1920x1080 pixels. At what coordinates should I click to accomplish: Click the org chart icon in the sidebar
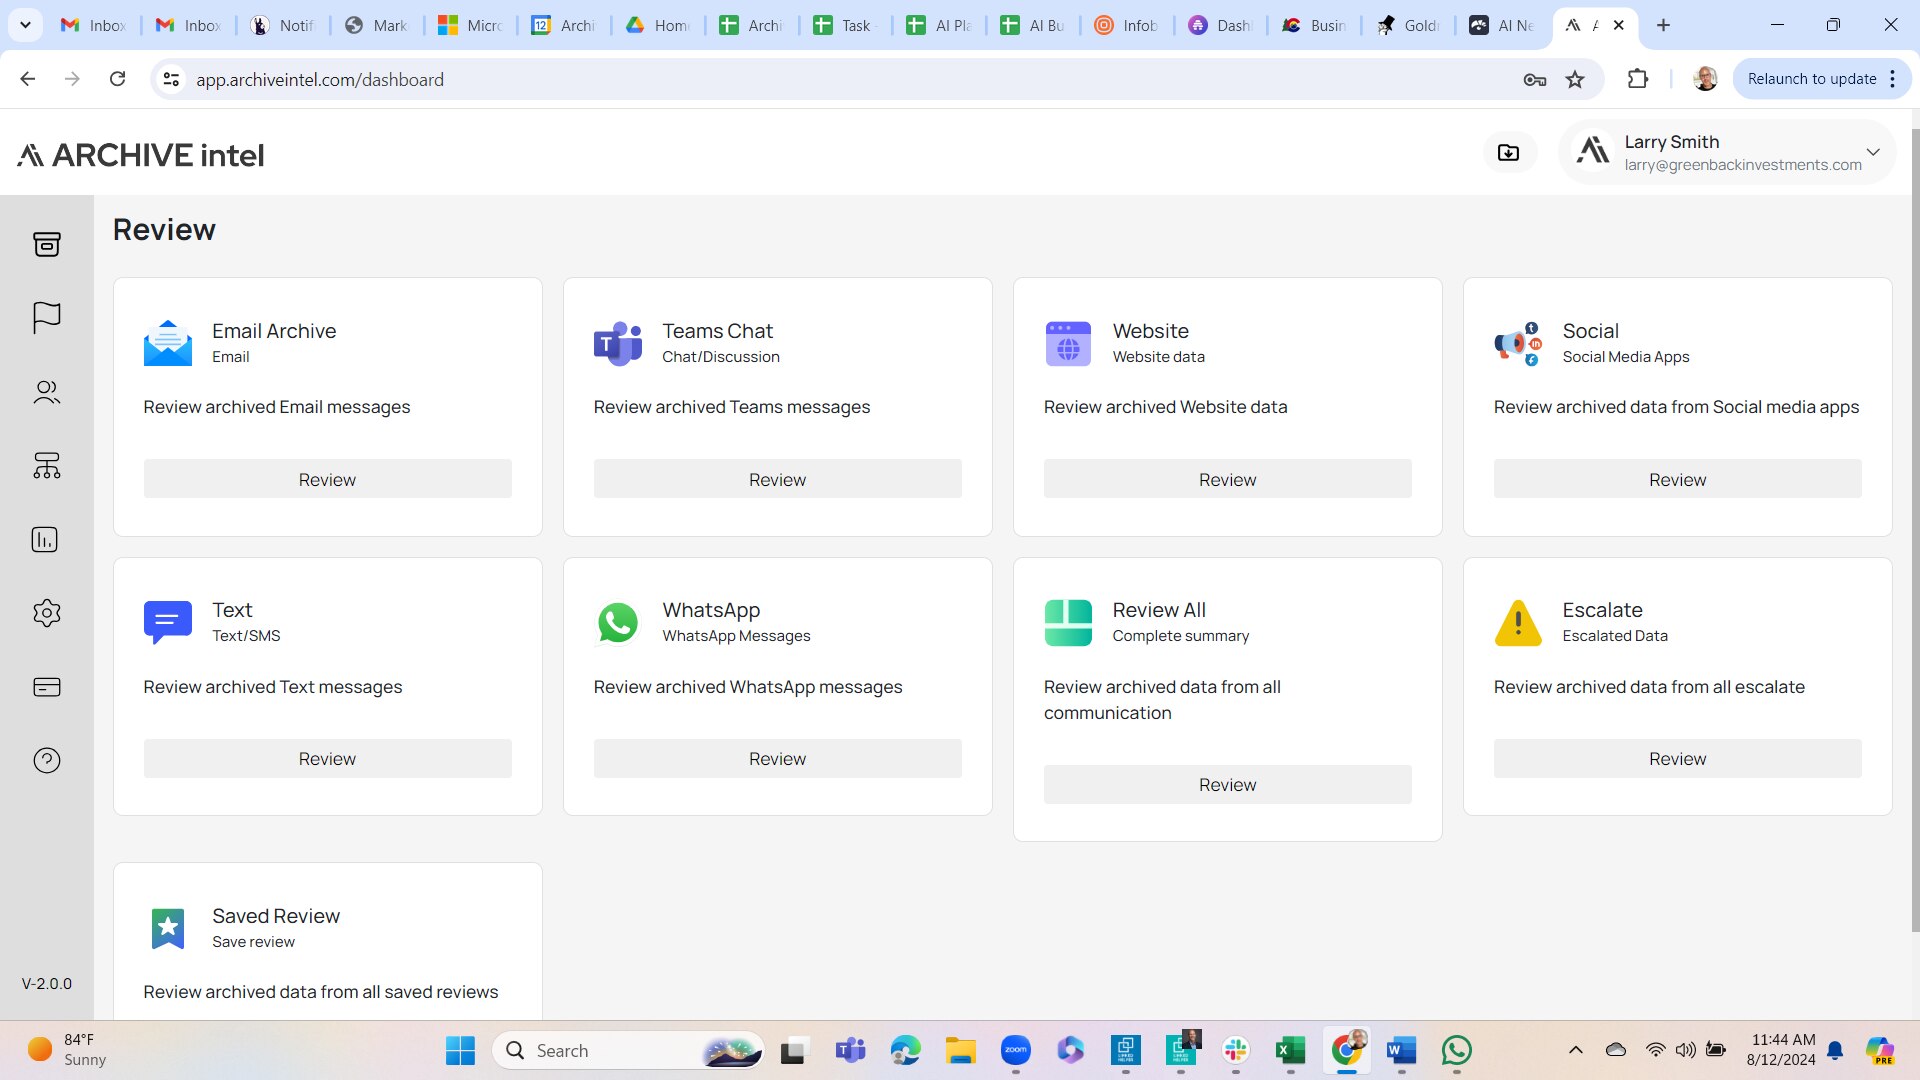click(47, 466)
